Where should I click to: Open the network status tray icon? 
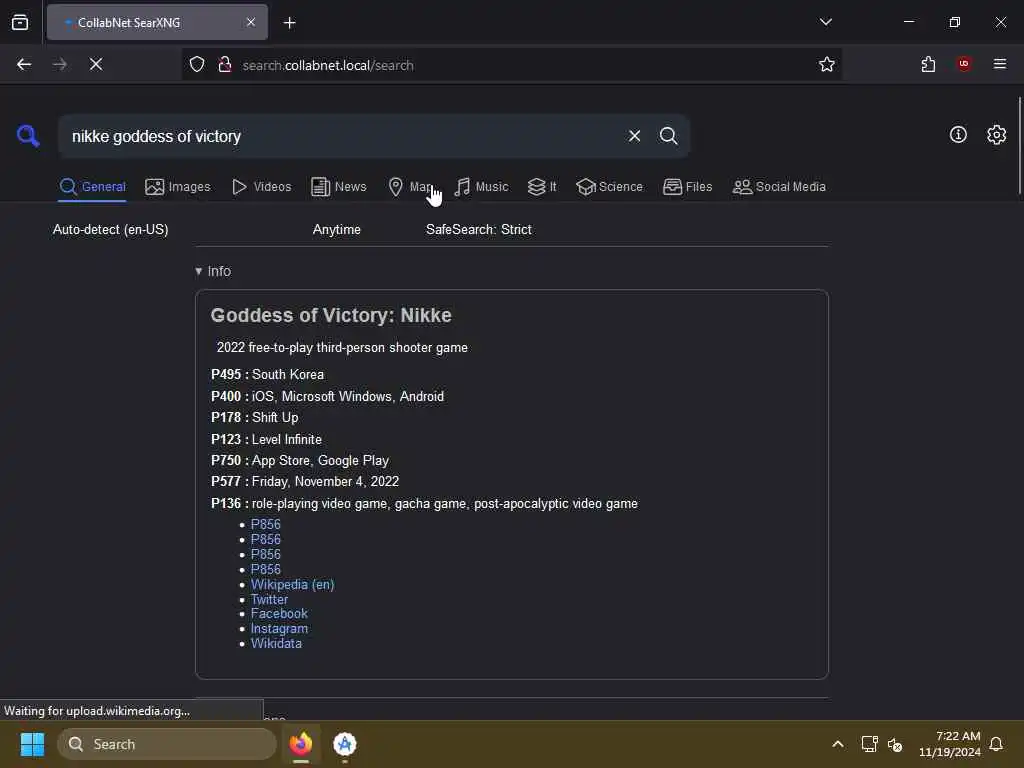tap(869, 744)
